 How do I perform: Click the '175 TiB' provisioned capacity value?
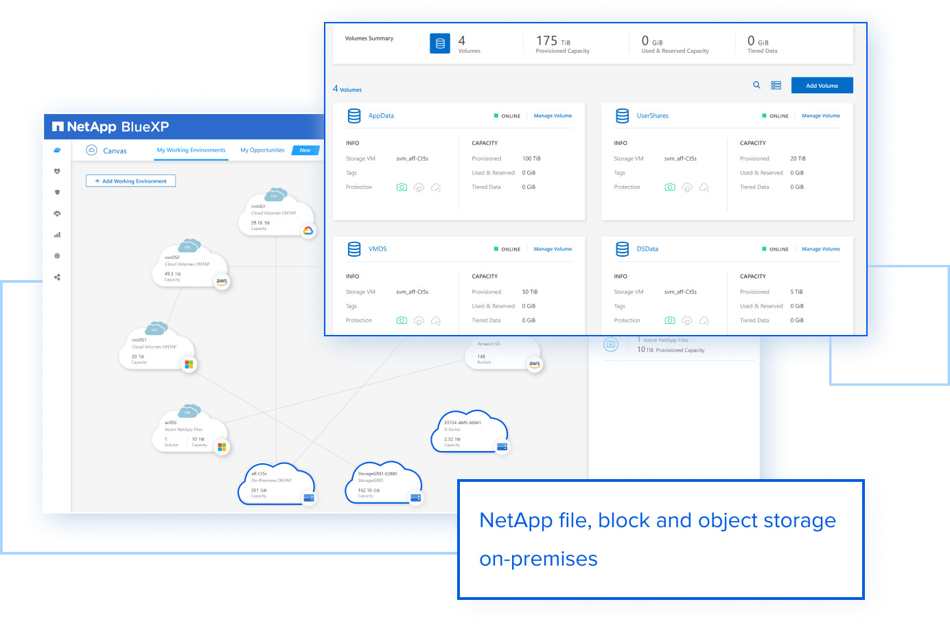pos(553,41)
